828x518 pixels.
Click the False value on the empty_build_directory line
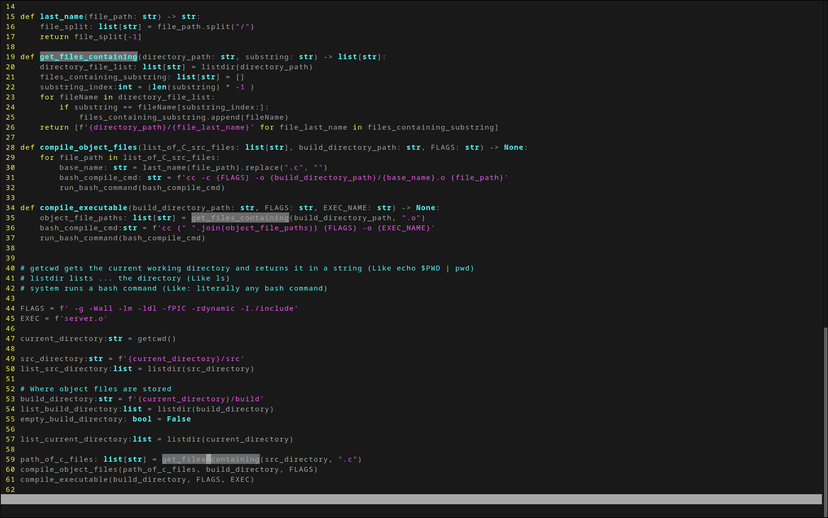[181, 418]
